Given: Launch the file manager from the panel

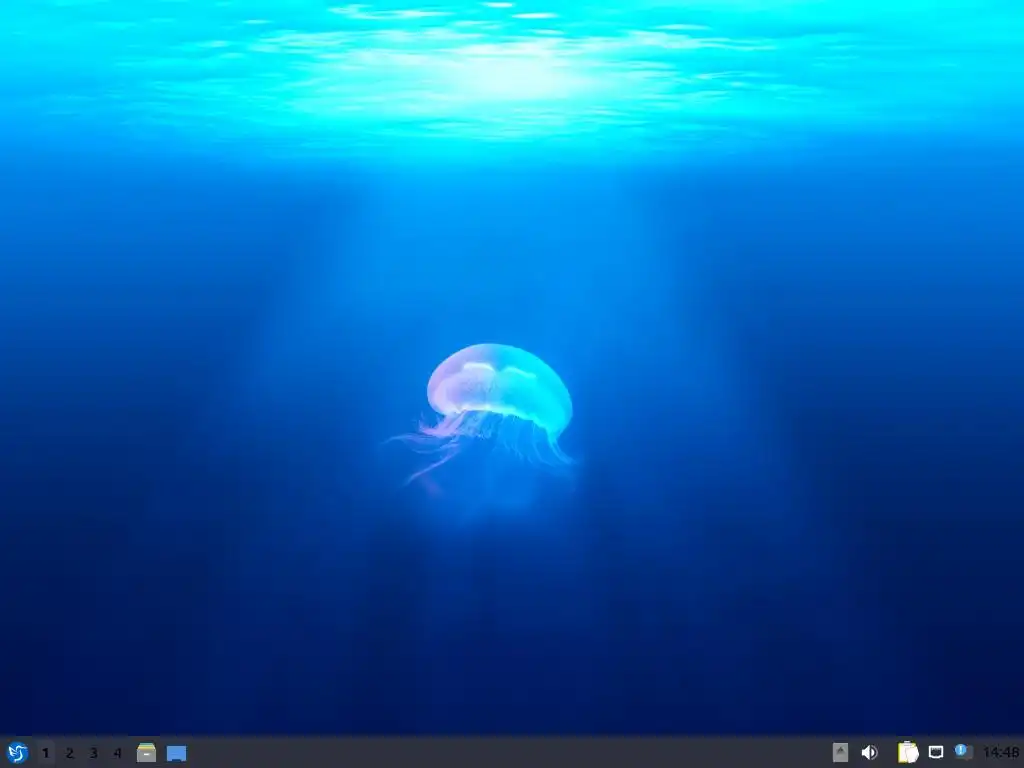Looking at the screenshot, I should click(x=146, y=752).
